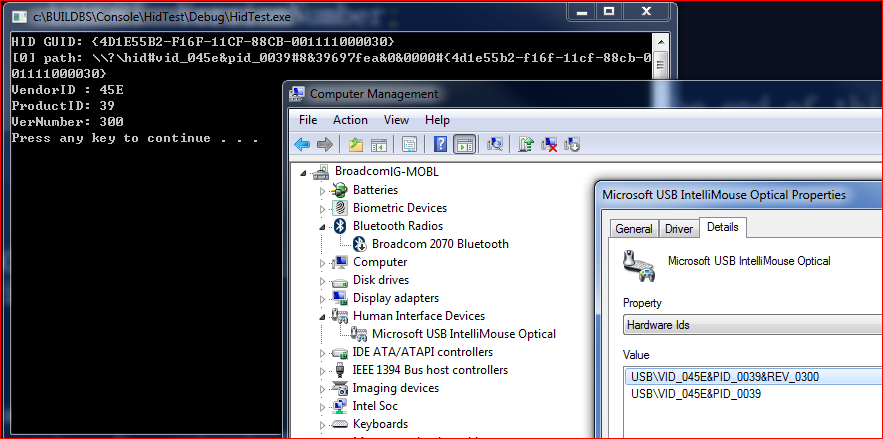This screenshot has height=439, width=883.
Task: Expand the Imaging devices node
Action: tap(323, 389)
